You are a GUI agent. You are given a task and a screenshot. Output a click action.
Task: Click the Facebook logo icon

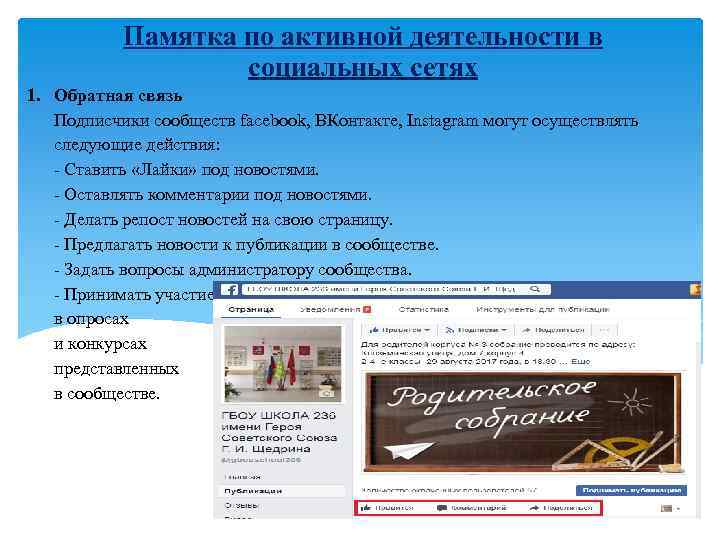(x=231, y=290)
